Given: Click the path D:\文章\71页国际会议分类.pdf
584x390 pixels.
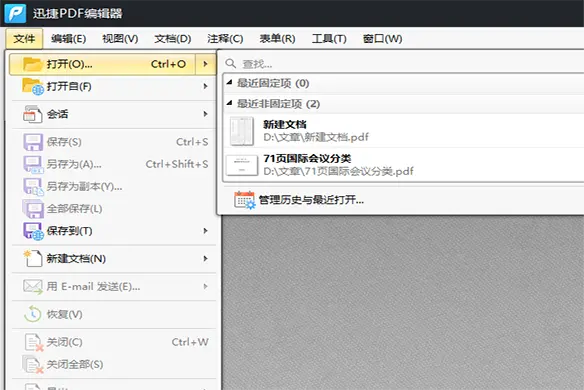Looking at the screenshot, I should (x=339, y=171).
